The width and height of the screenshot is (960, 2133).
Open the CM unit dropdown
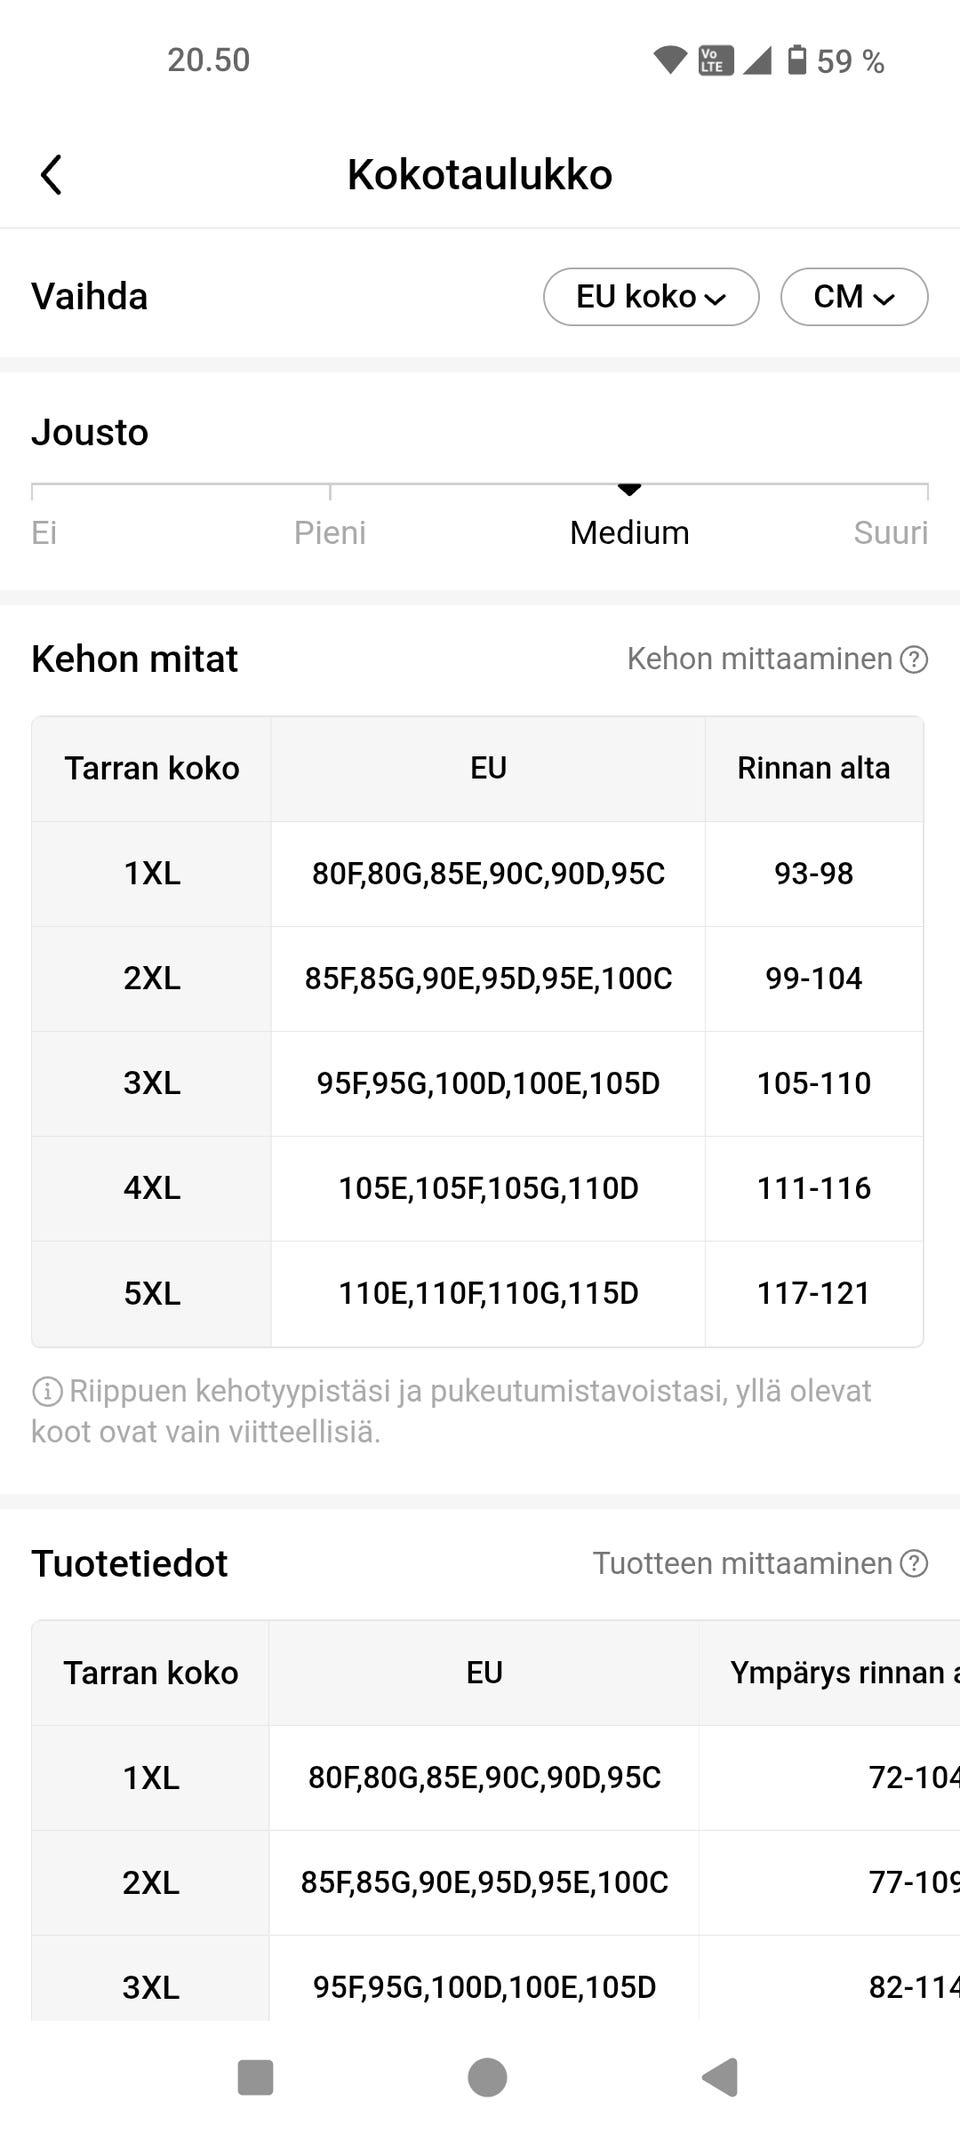tap(854, 297)
